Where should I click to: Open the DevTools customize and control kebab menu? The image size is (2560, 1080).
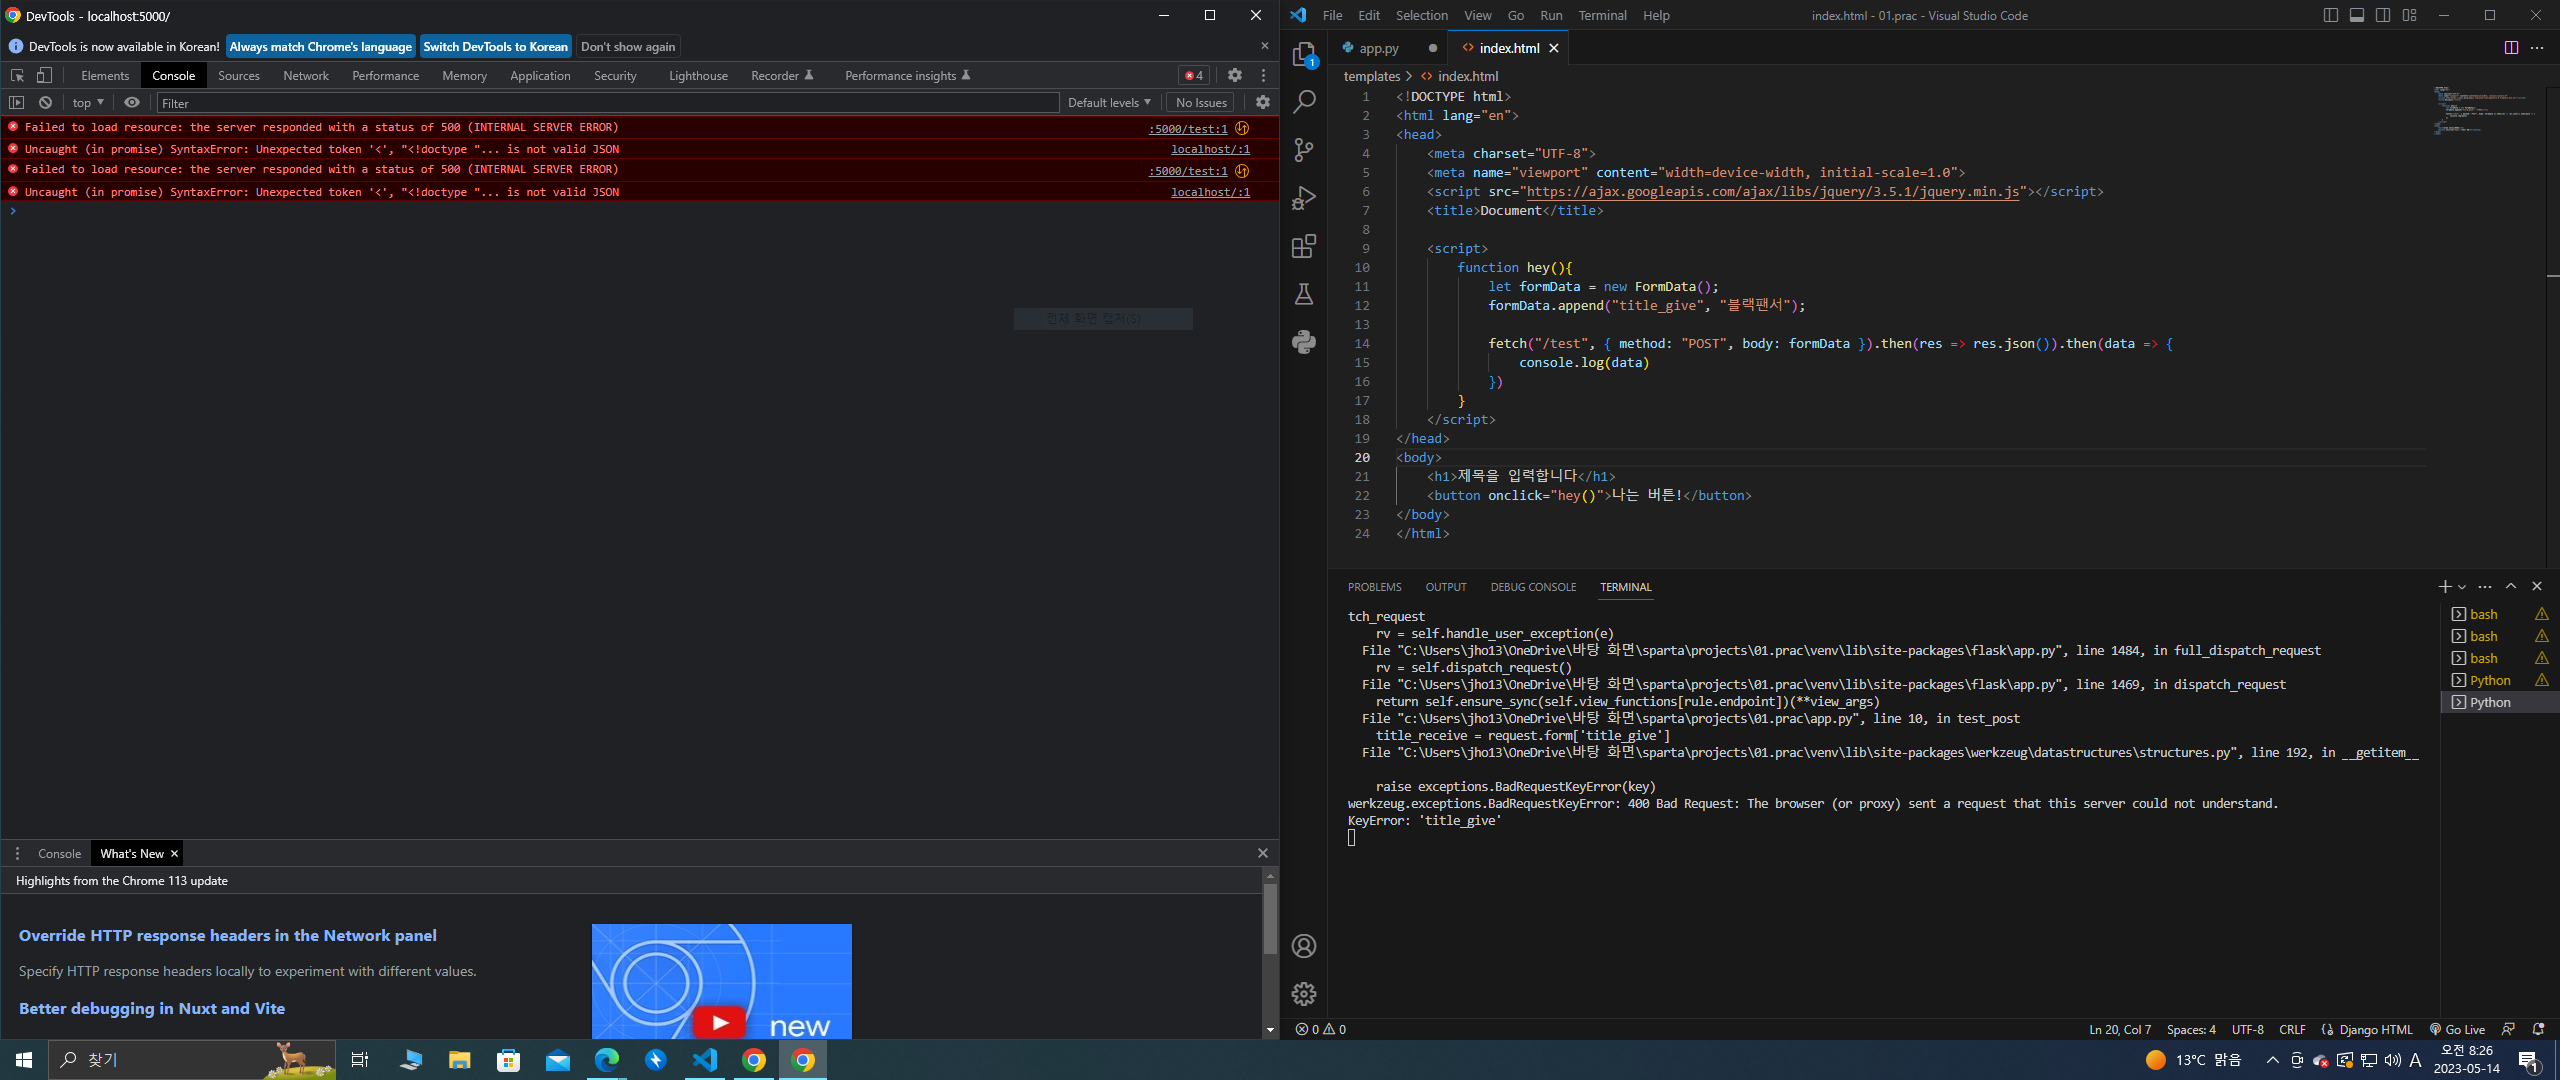click(1264, 75)
